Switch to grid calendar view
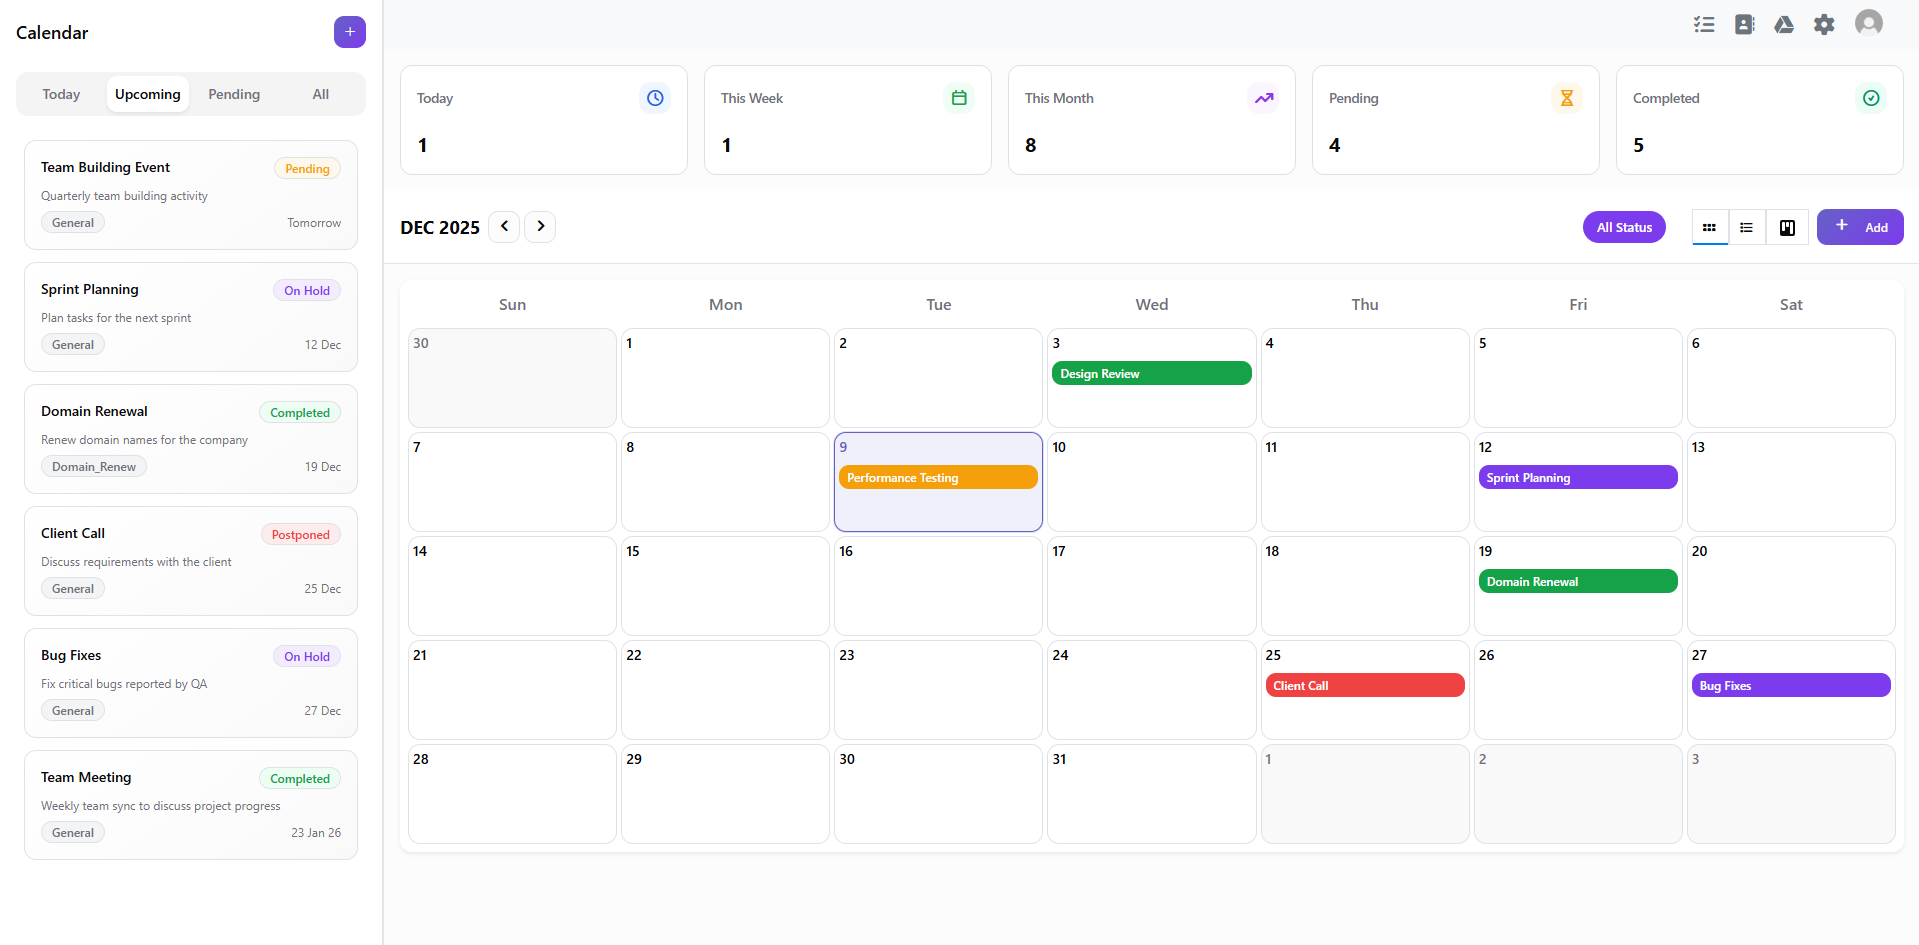The image size is (1919, 945). 1709,227
